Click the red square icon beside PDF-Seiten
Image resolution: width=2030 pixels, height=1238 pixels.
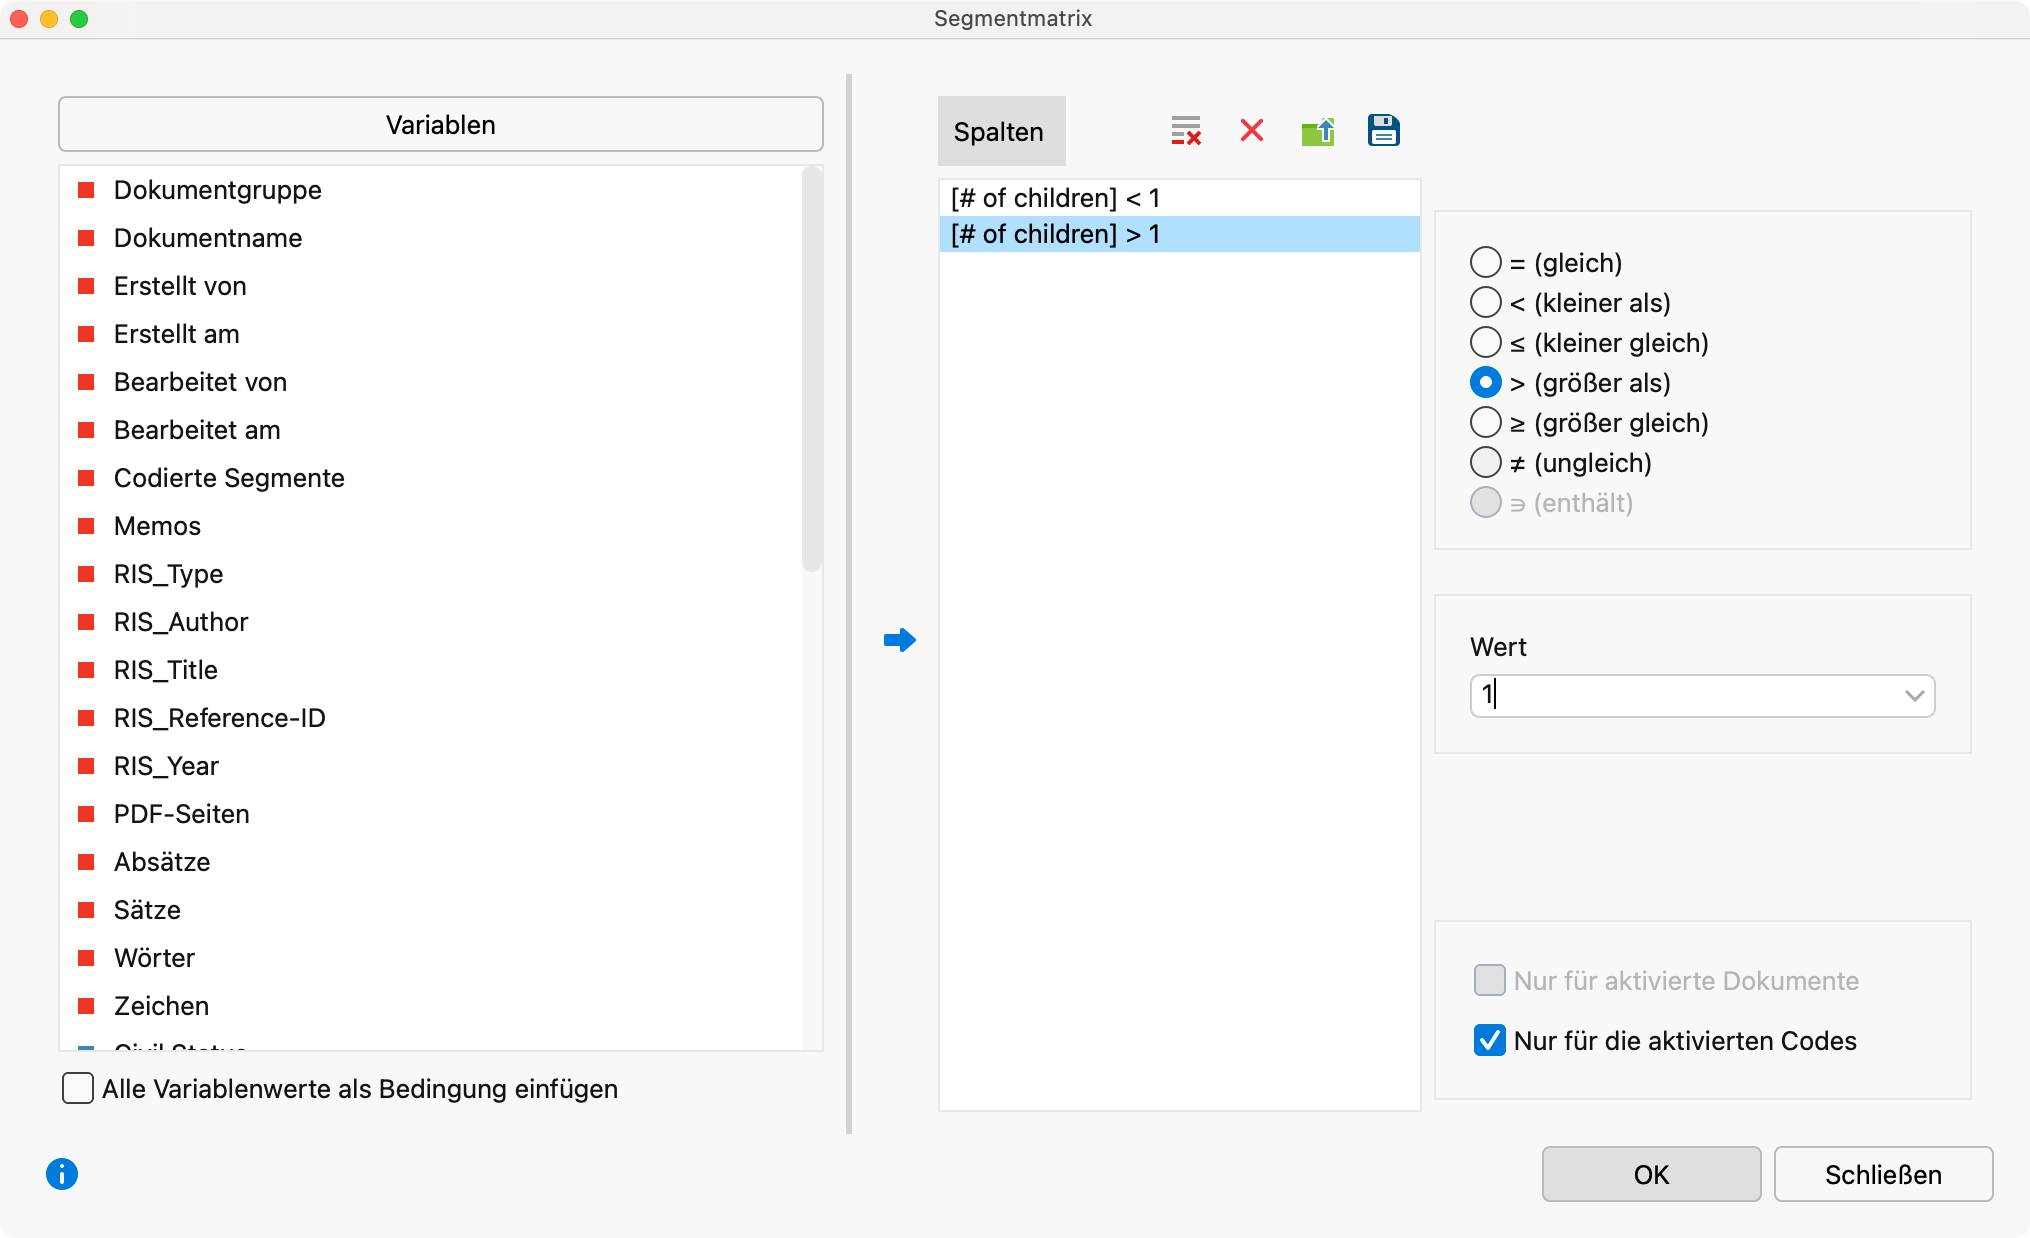[x=86, y=814]
